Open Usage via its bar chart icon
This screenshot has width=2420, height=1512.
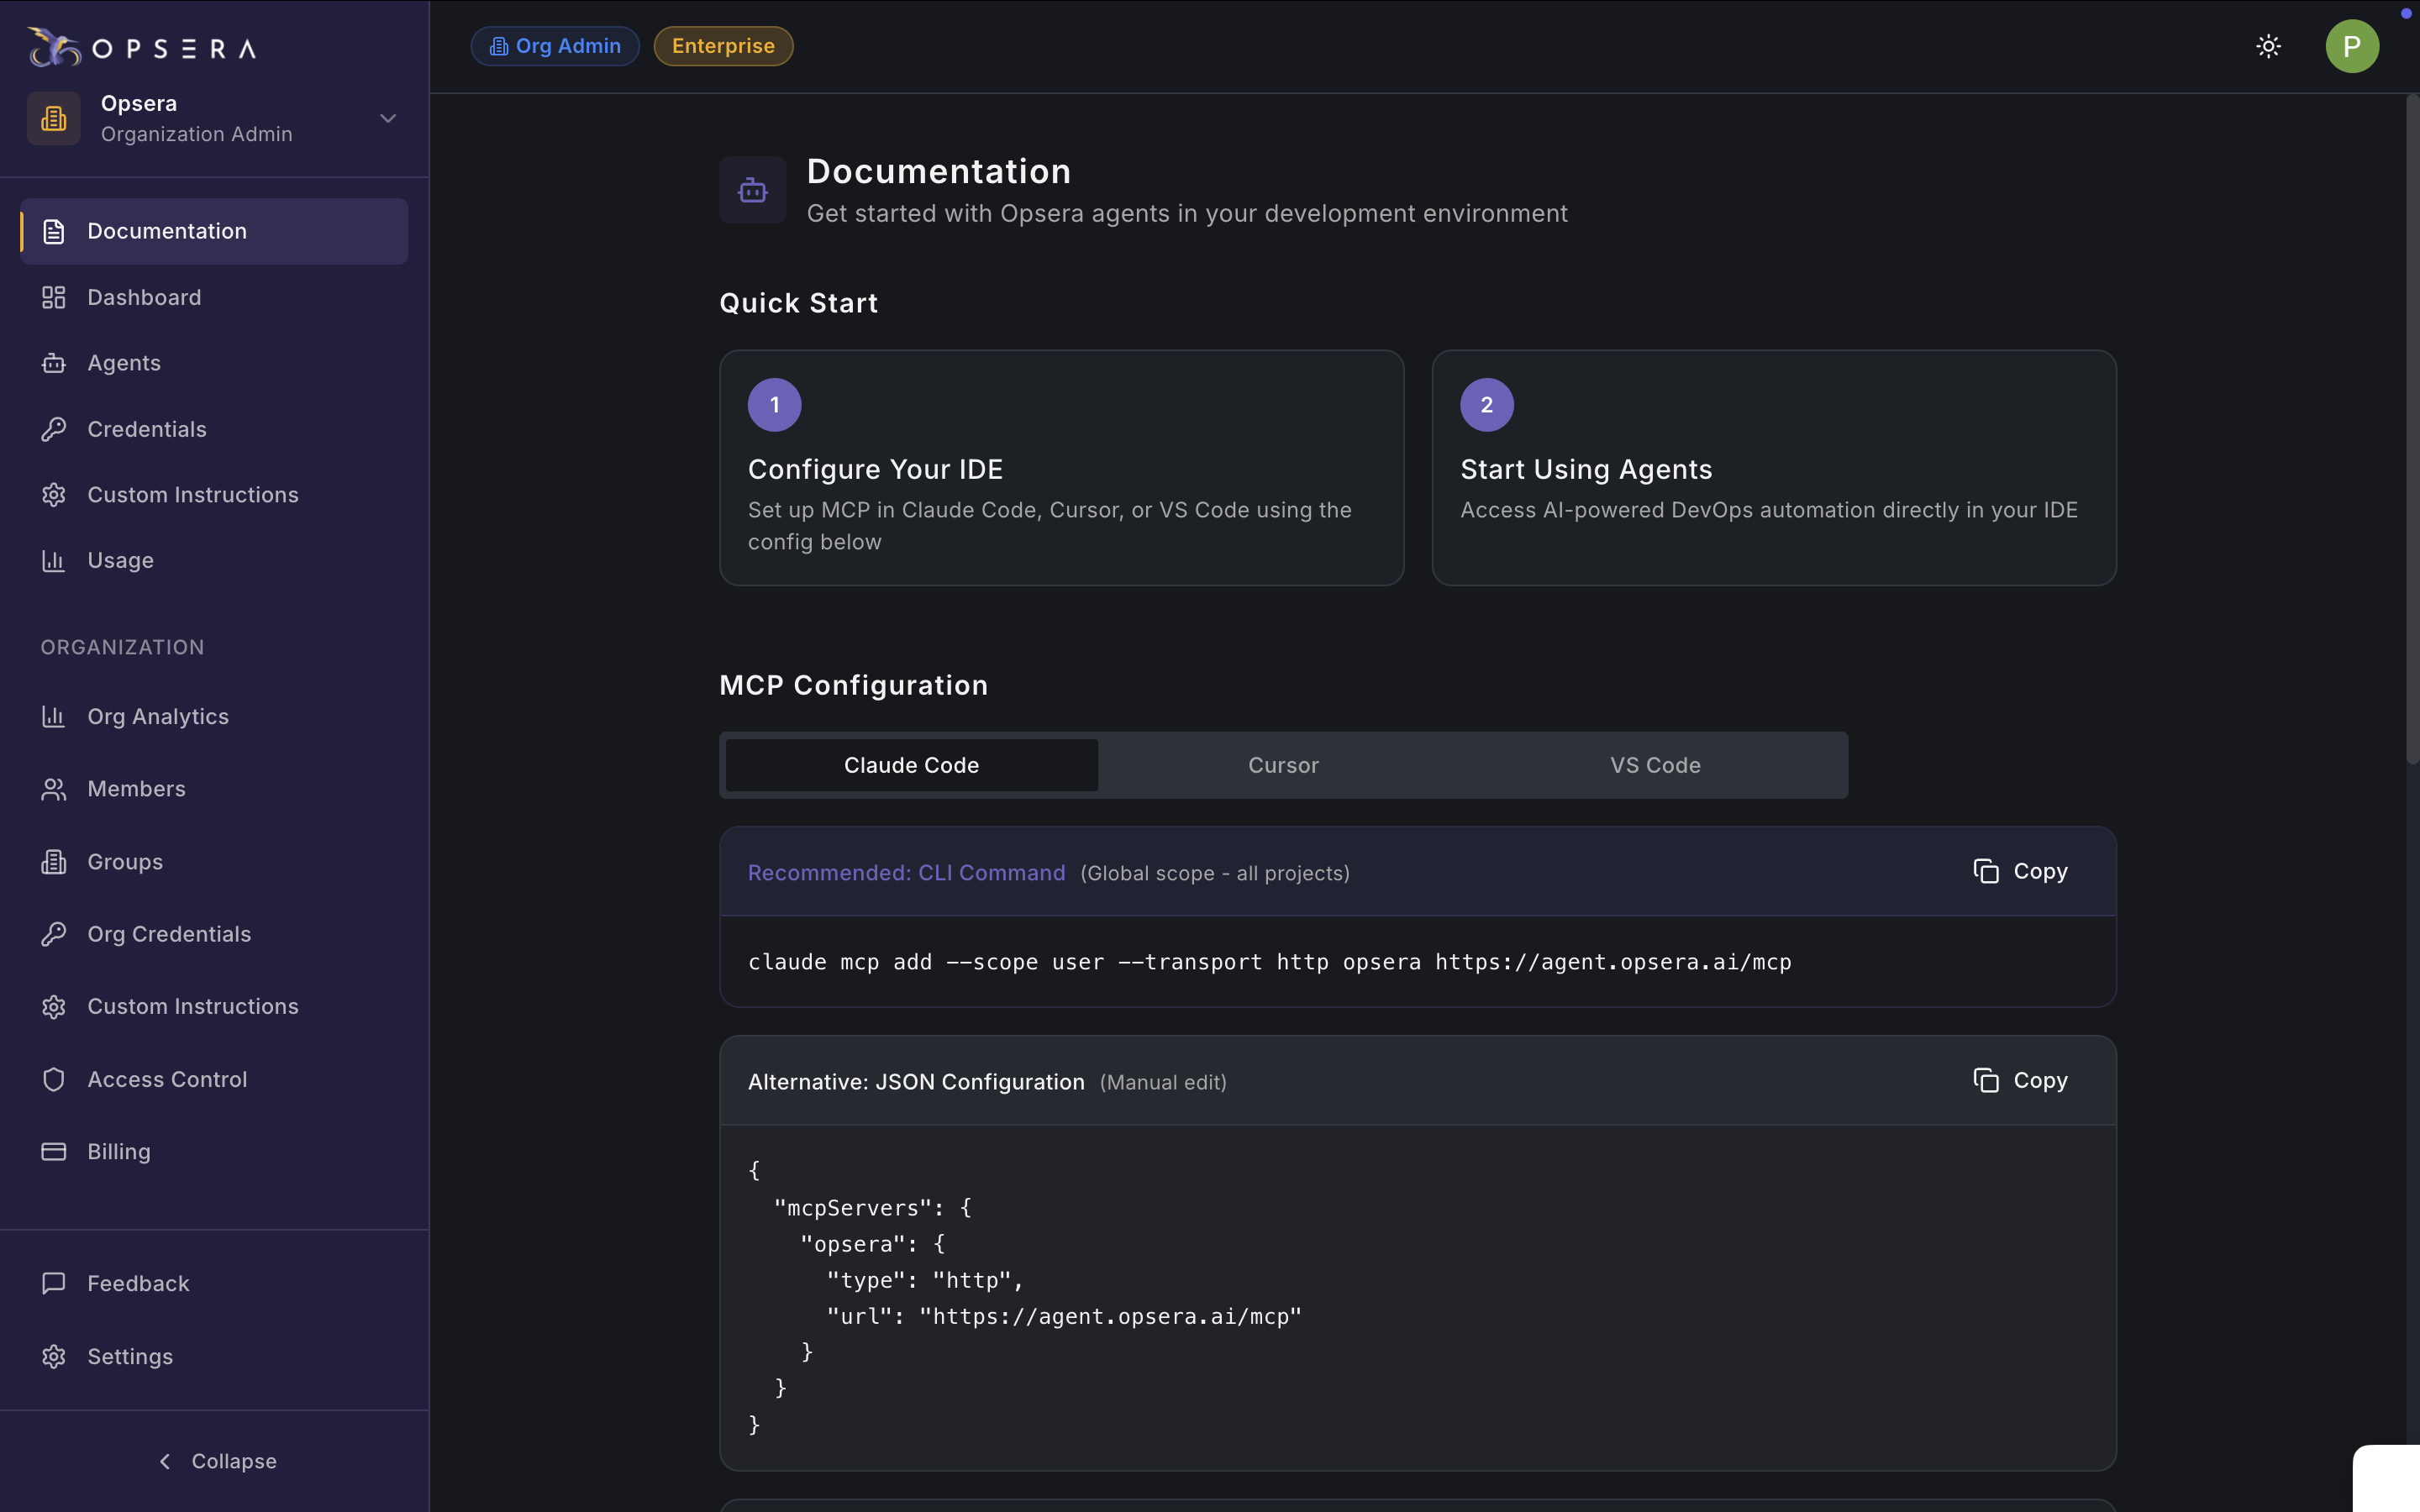point(54,560)
